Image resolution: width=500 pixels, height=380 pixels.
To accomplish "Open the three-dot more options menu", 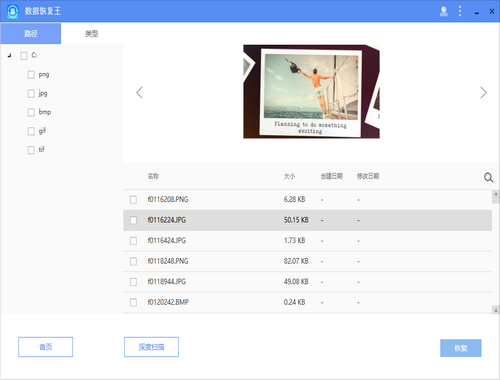I will coord(460,11).
